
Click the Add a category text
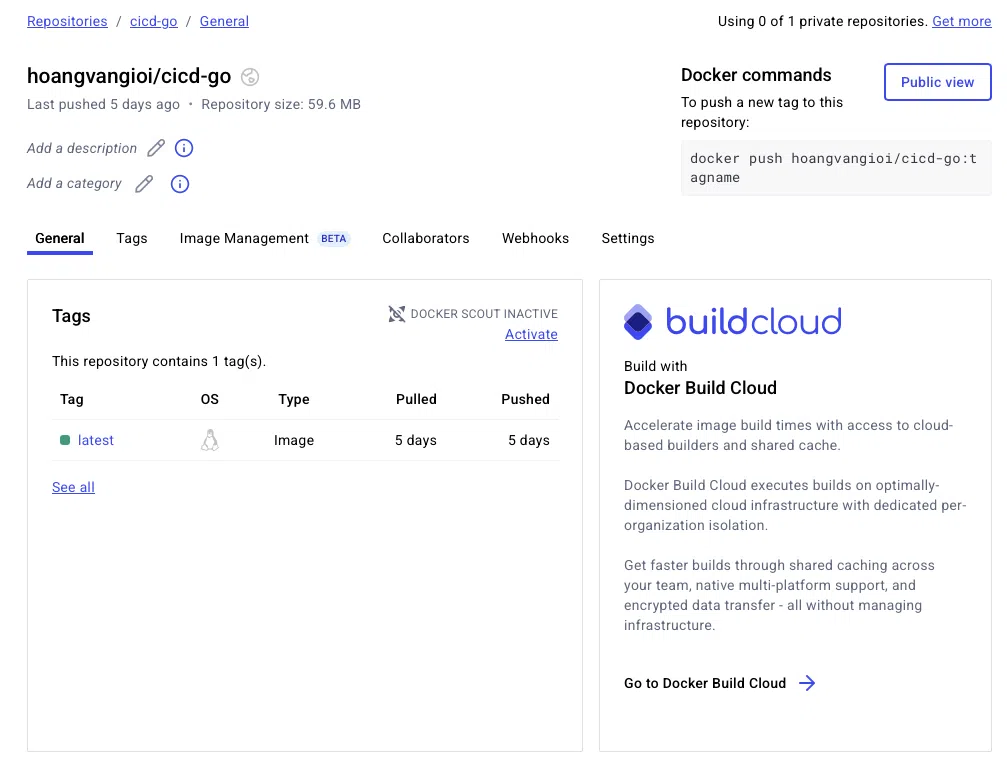[74, 184]
